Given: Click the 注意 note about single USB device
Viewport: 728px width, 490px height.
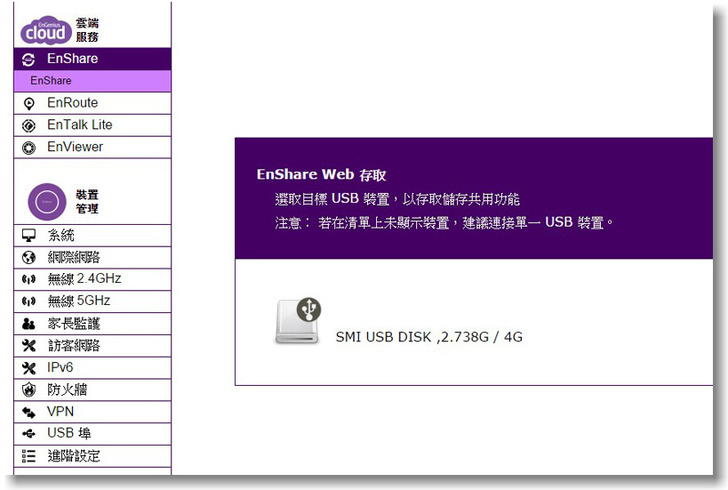Looking at the screenshot, I should point(444,223).
